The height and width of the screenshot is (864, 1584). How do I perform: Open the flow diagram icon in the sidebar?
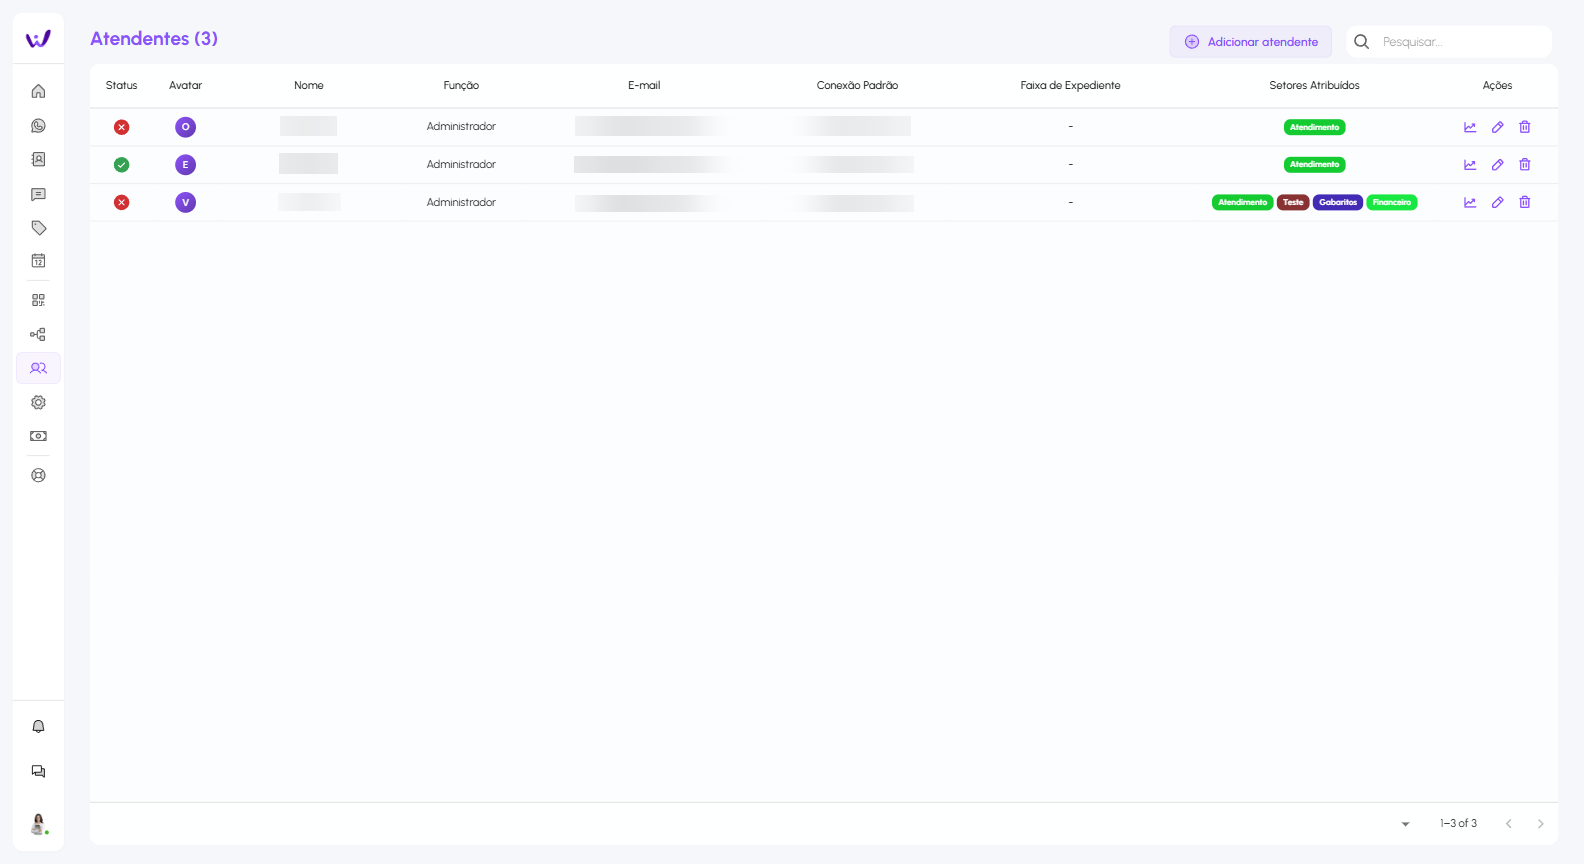[38, 335]
